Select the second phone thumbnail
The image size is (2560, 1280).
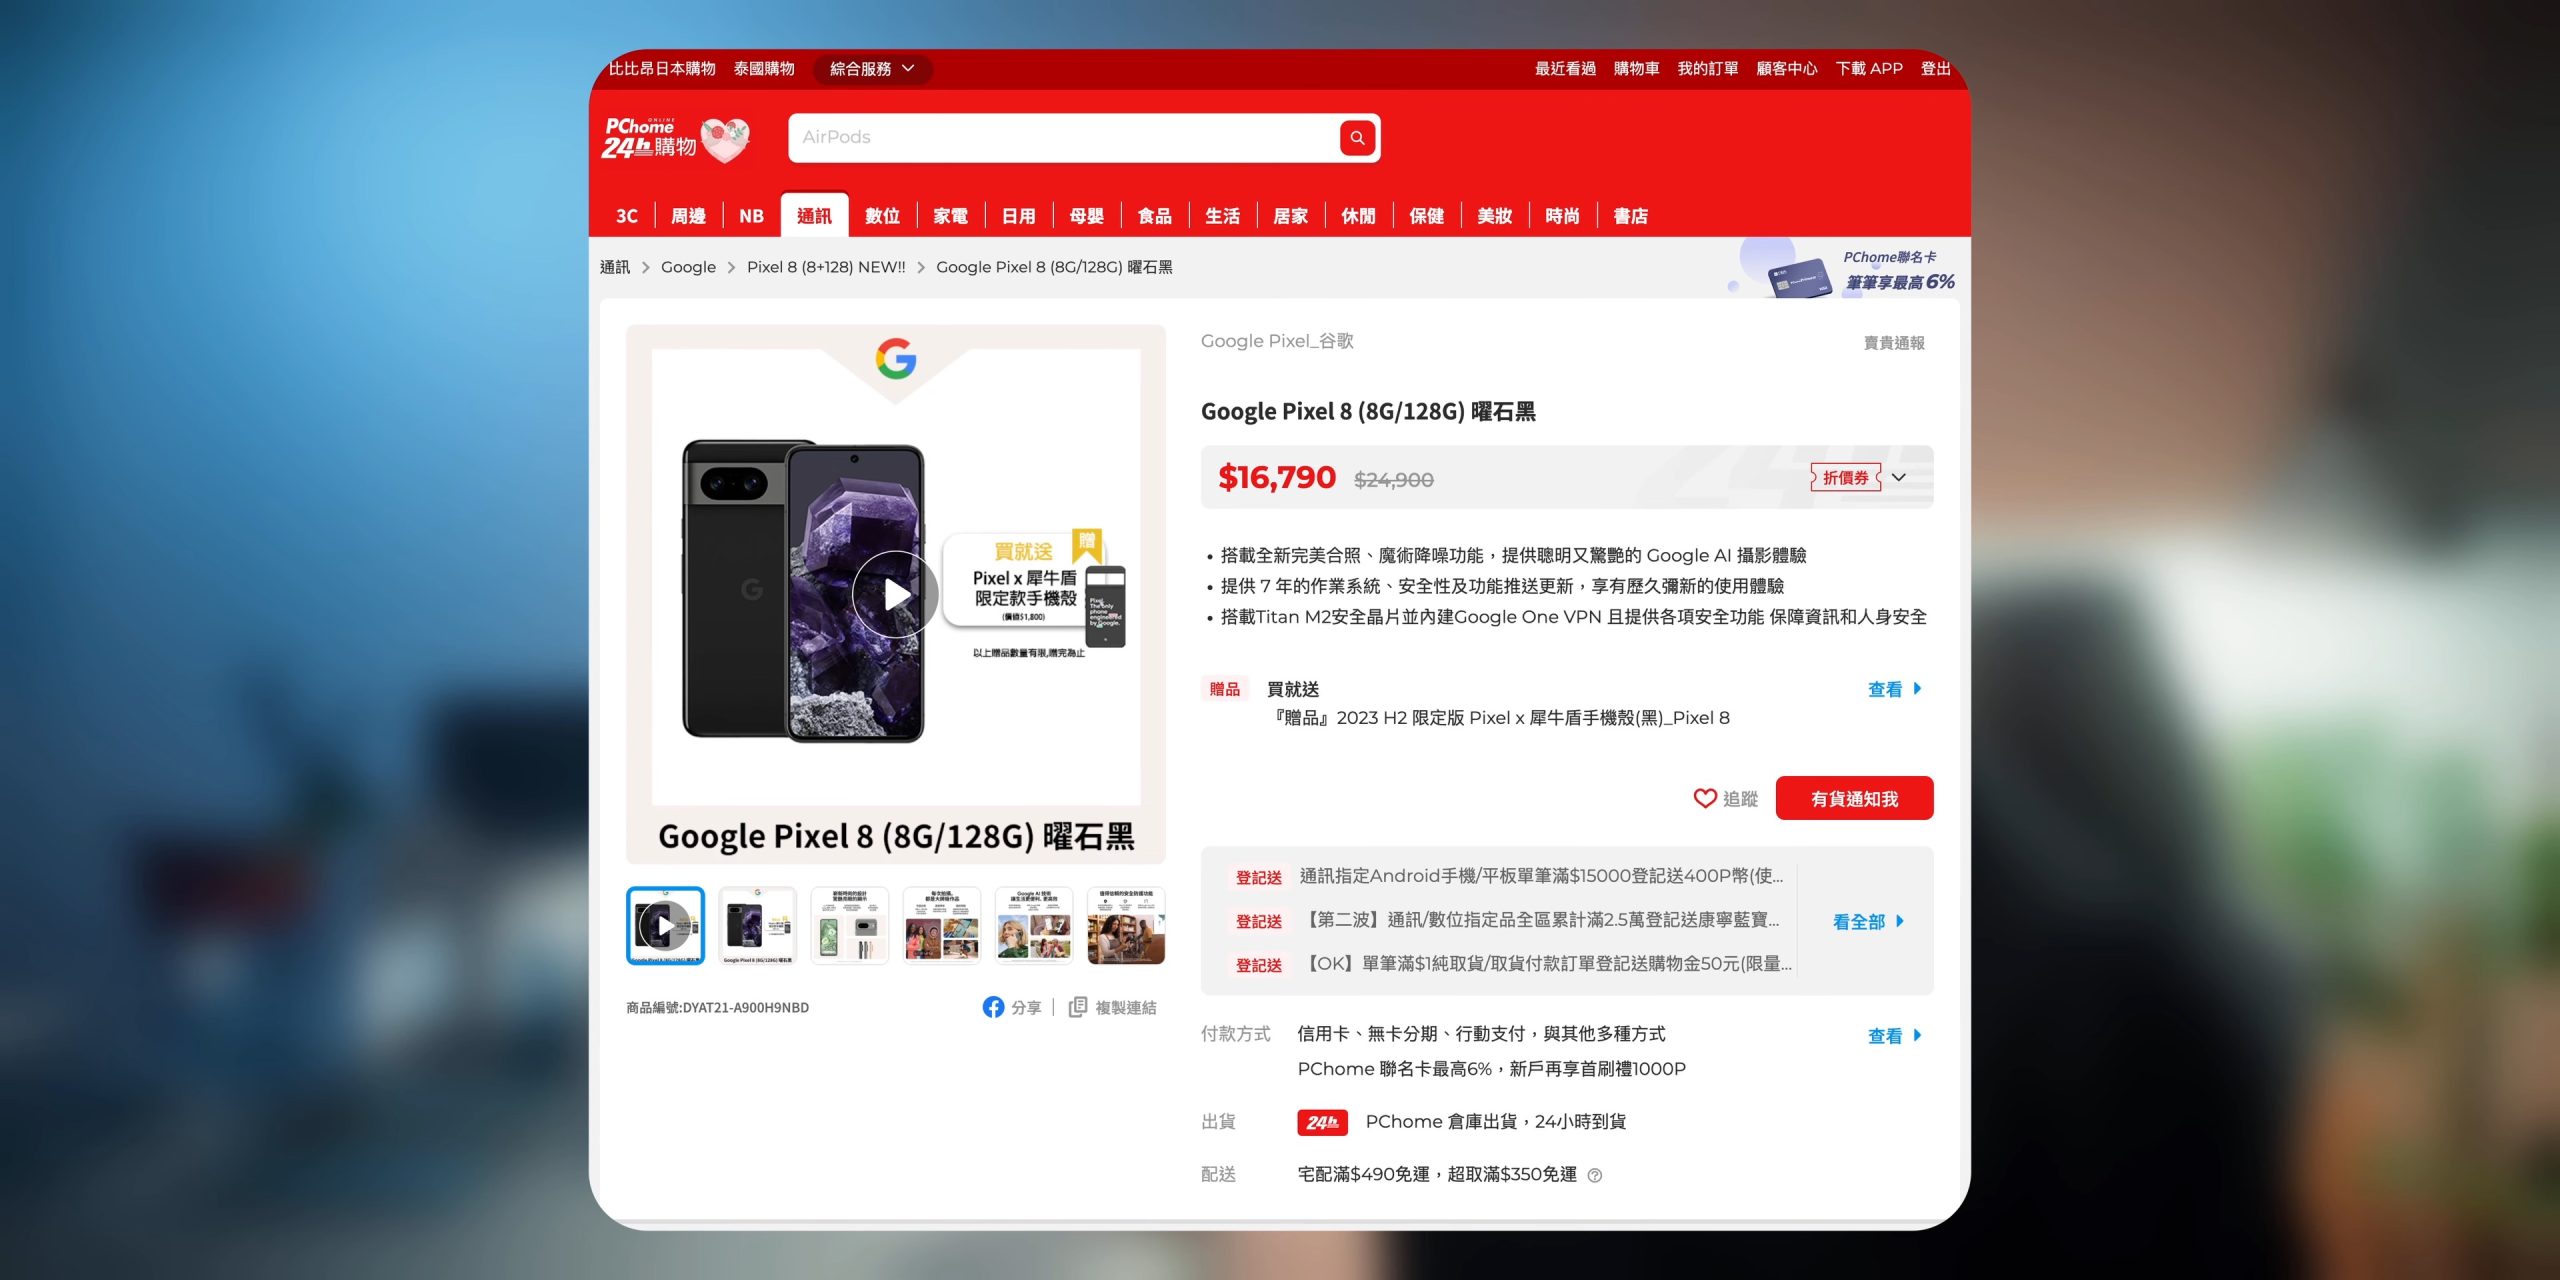(x=757, y=925)
